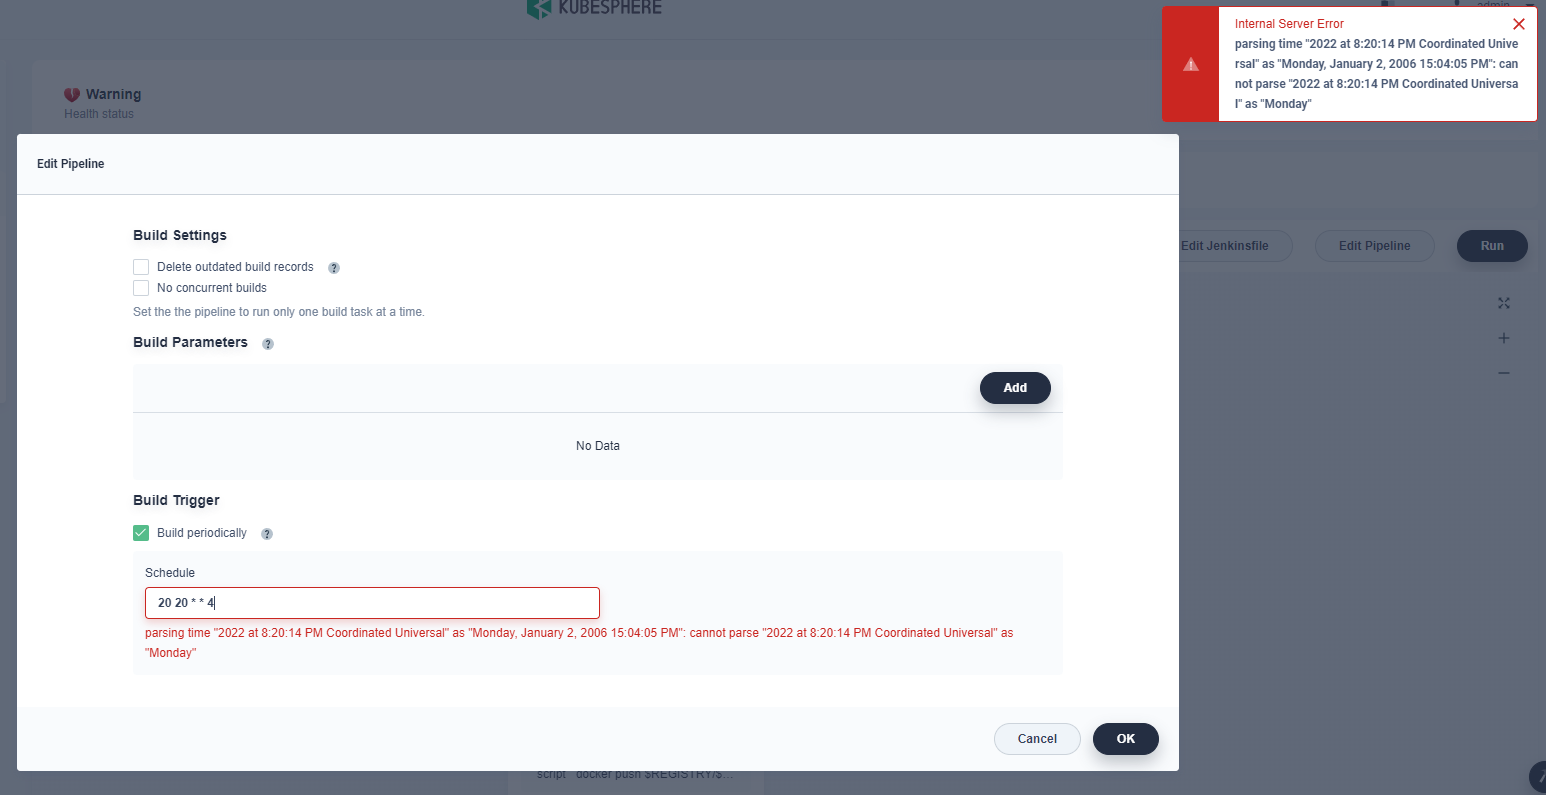This screenshot has height=795, width=1546.
Task: Enable No concurrent builds
Action: coord(141,287)
